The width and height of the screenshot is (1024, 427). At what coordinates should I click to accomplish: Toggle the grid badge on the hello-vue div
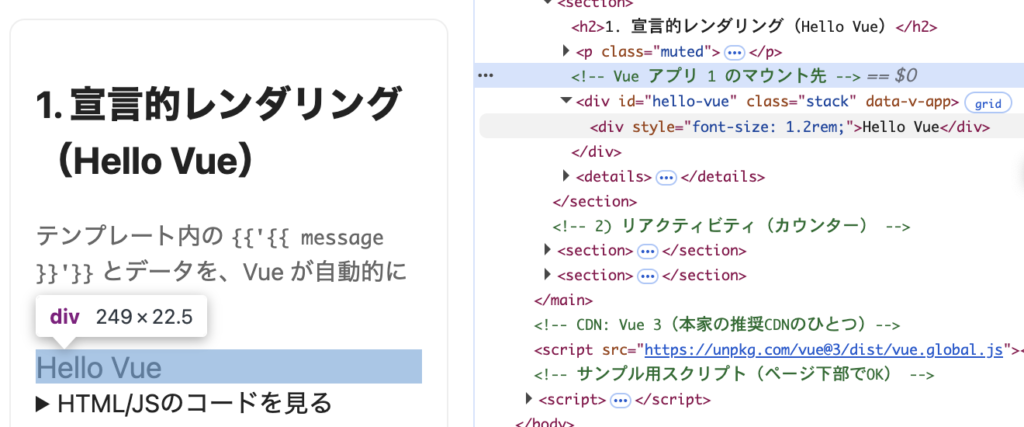(x=988, y=103)
